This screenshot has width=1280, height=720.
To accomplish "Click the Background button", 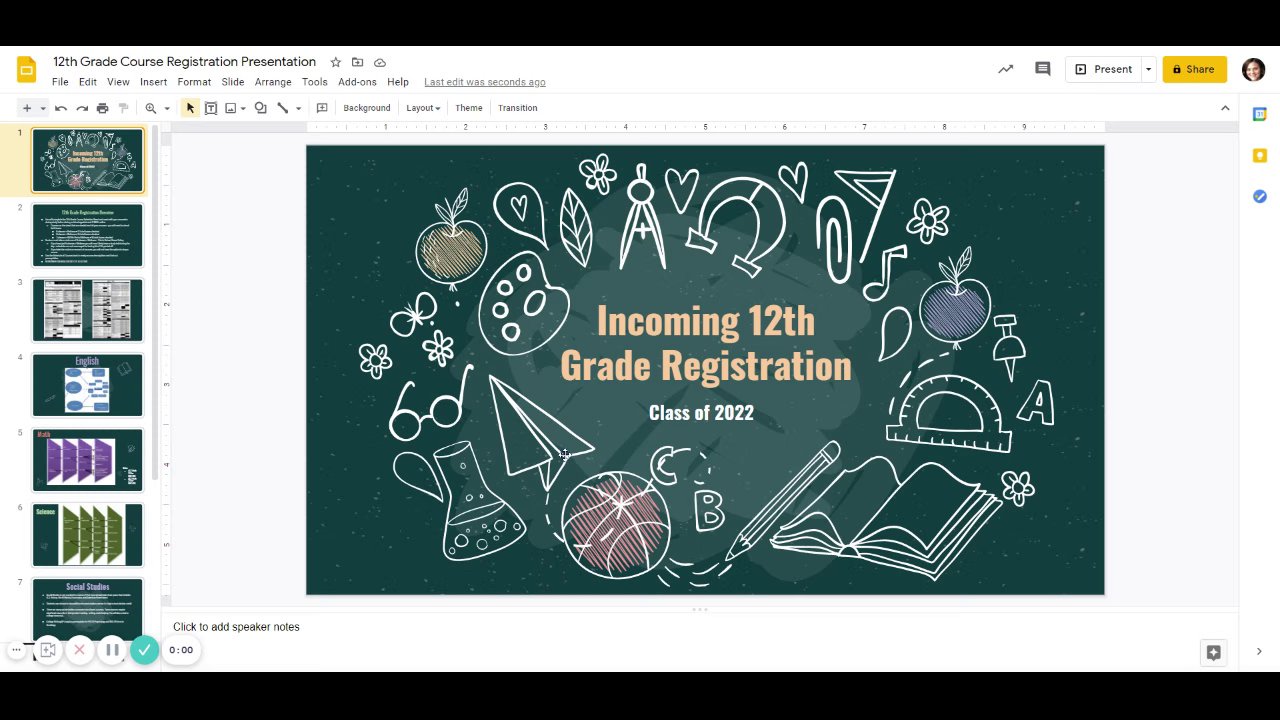I will pyautogui.click(x=367, y=108).
